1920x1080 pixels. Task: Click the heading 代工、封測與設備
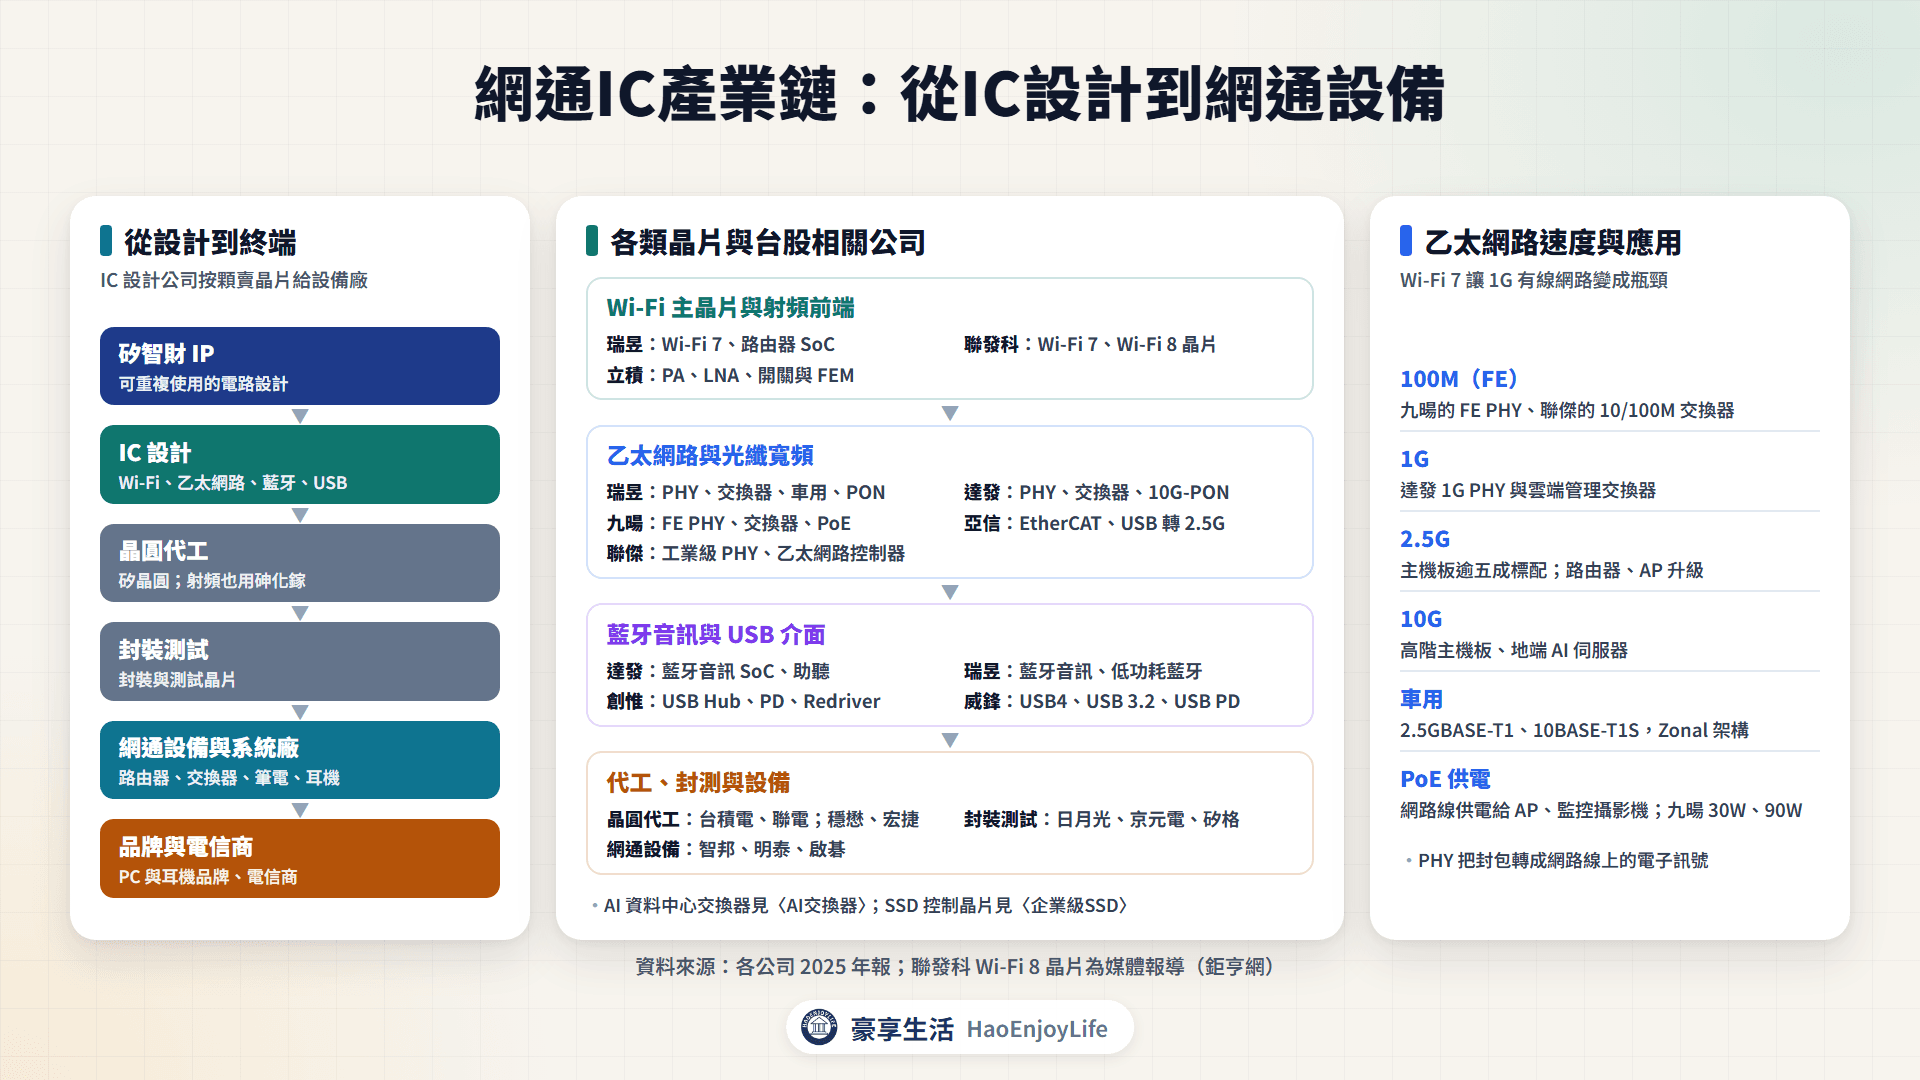[x=698, y=783]
